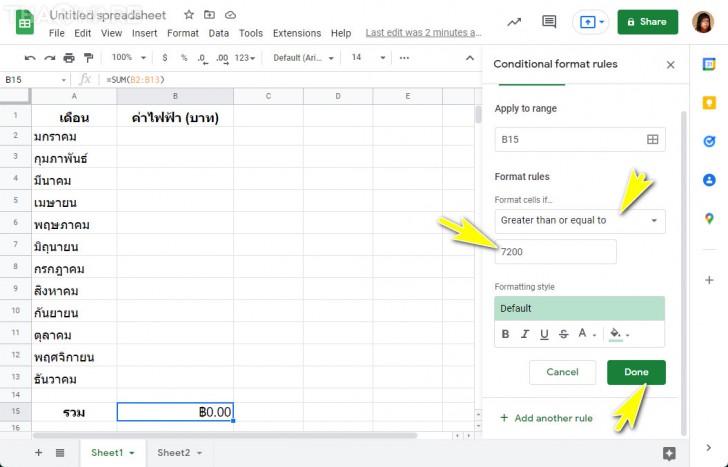The height and width of the screenshot is (467, 728).
Task: Open the Edit menu
Action: (83, 33)
